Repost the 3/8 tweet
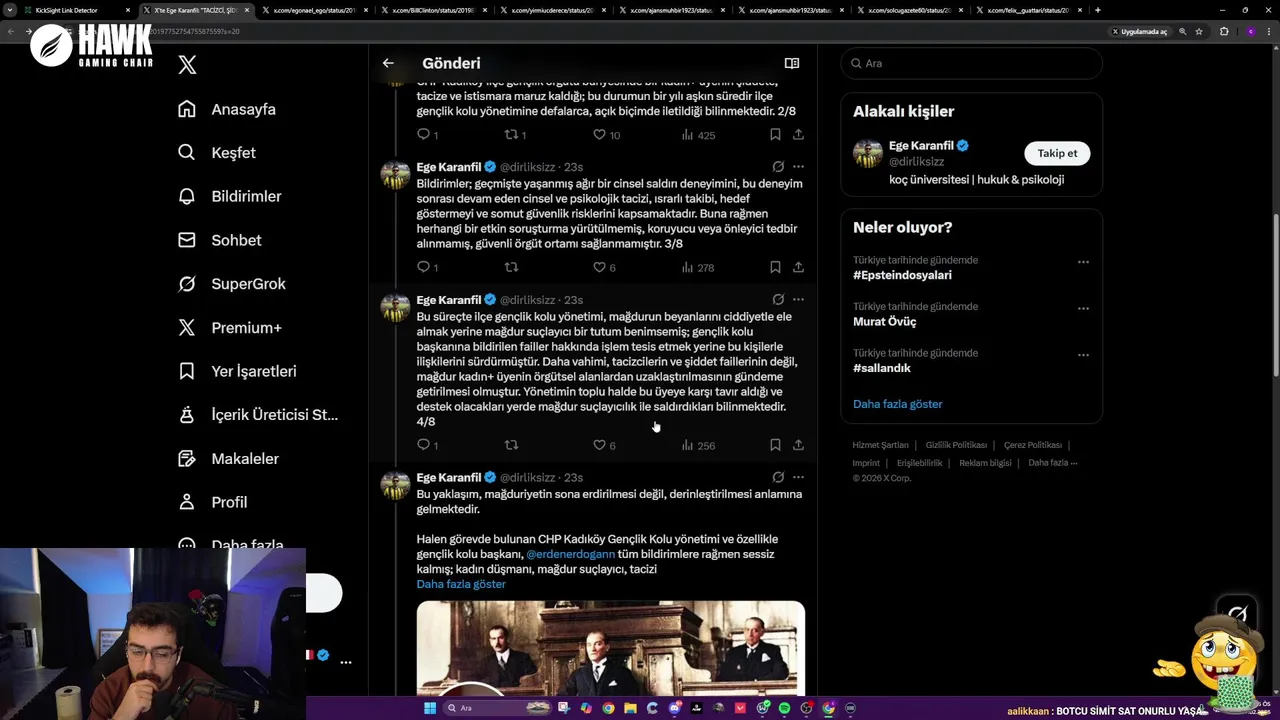The image size is (1280, 720). point(511,267)
